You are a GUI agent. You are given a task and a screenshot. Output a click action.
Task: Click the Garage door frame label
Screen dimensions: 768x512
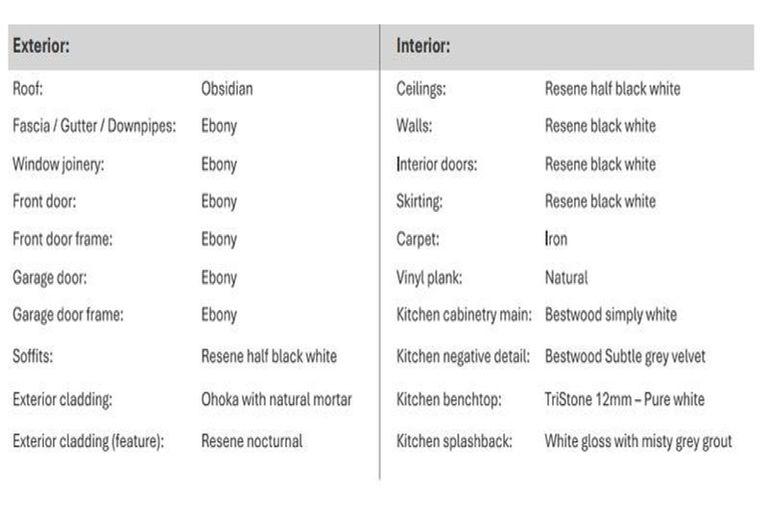pyautogui.click(x=68, y=314)
